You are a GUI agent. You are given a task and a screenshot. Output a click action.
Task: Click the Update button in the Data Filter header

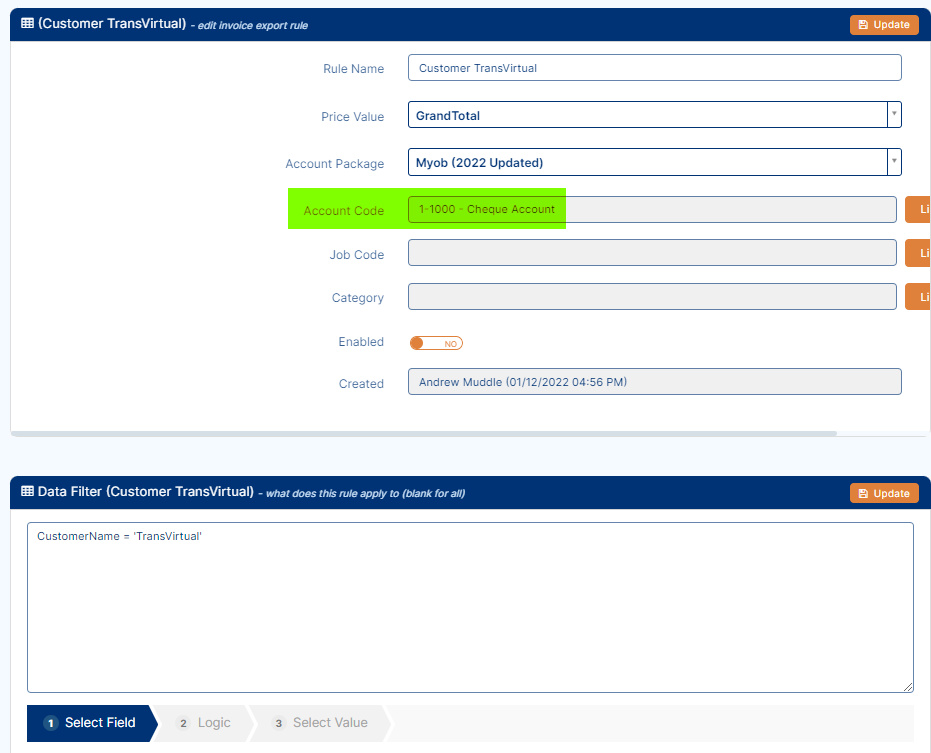[884, 493]
